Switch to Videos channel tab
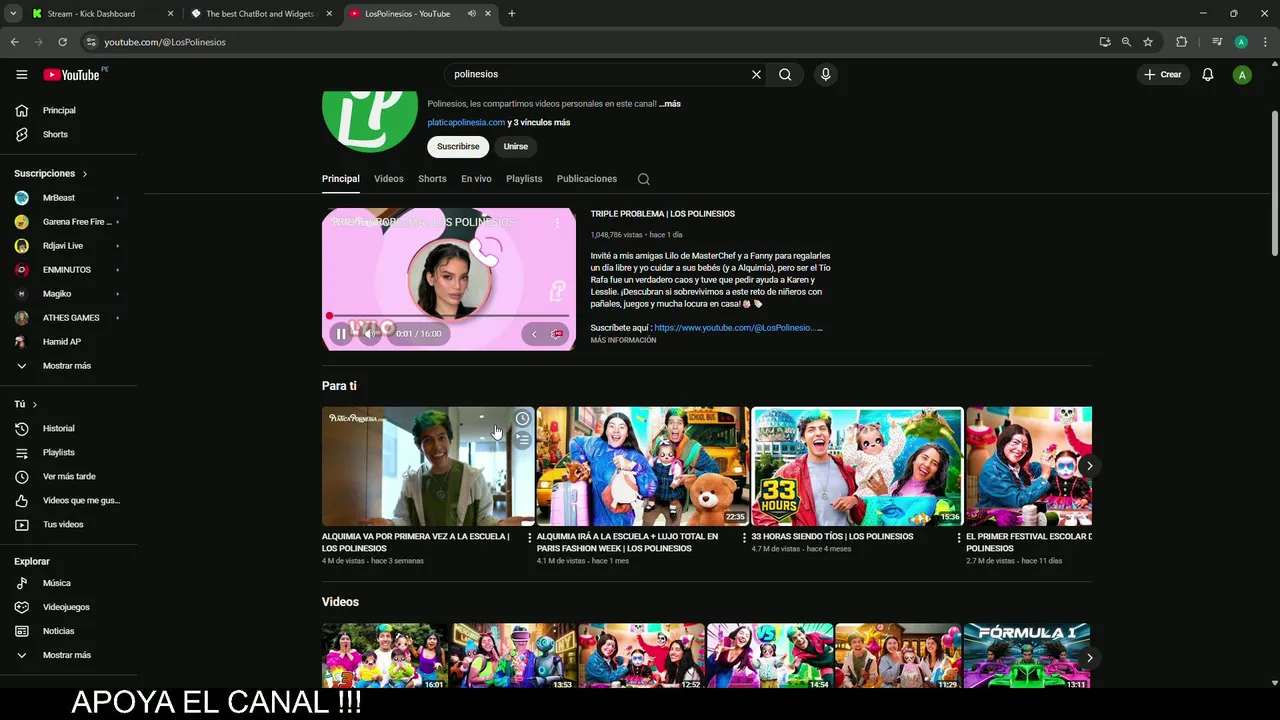This screenshot has height=720, width=1280. (x=389, y=179)
